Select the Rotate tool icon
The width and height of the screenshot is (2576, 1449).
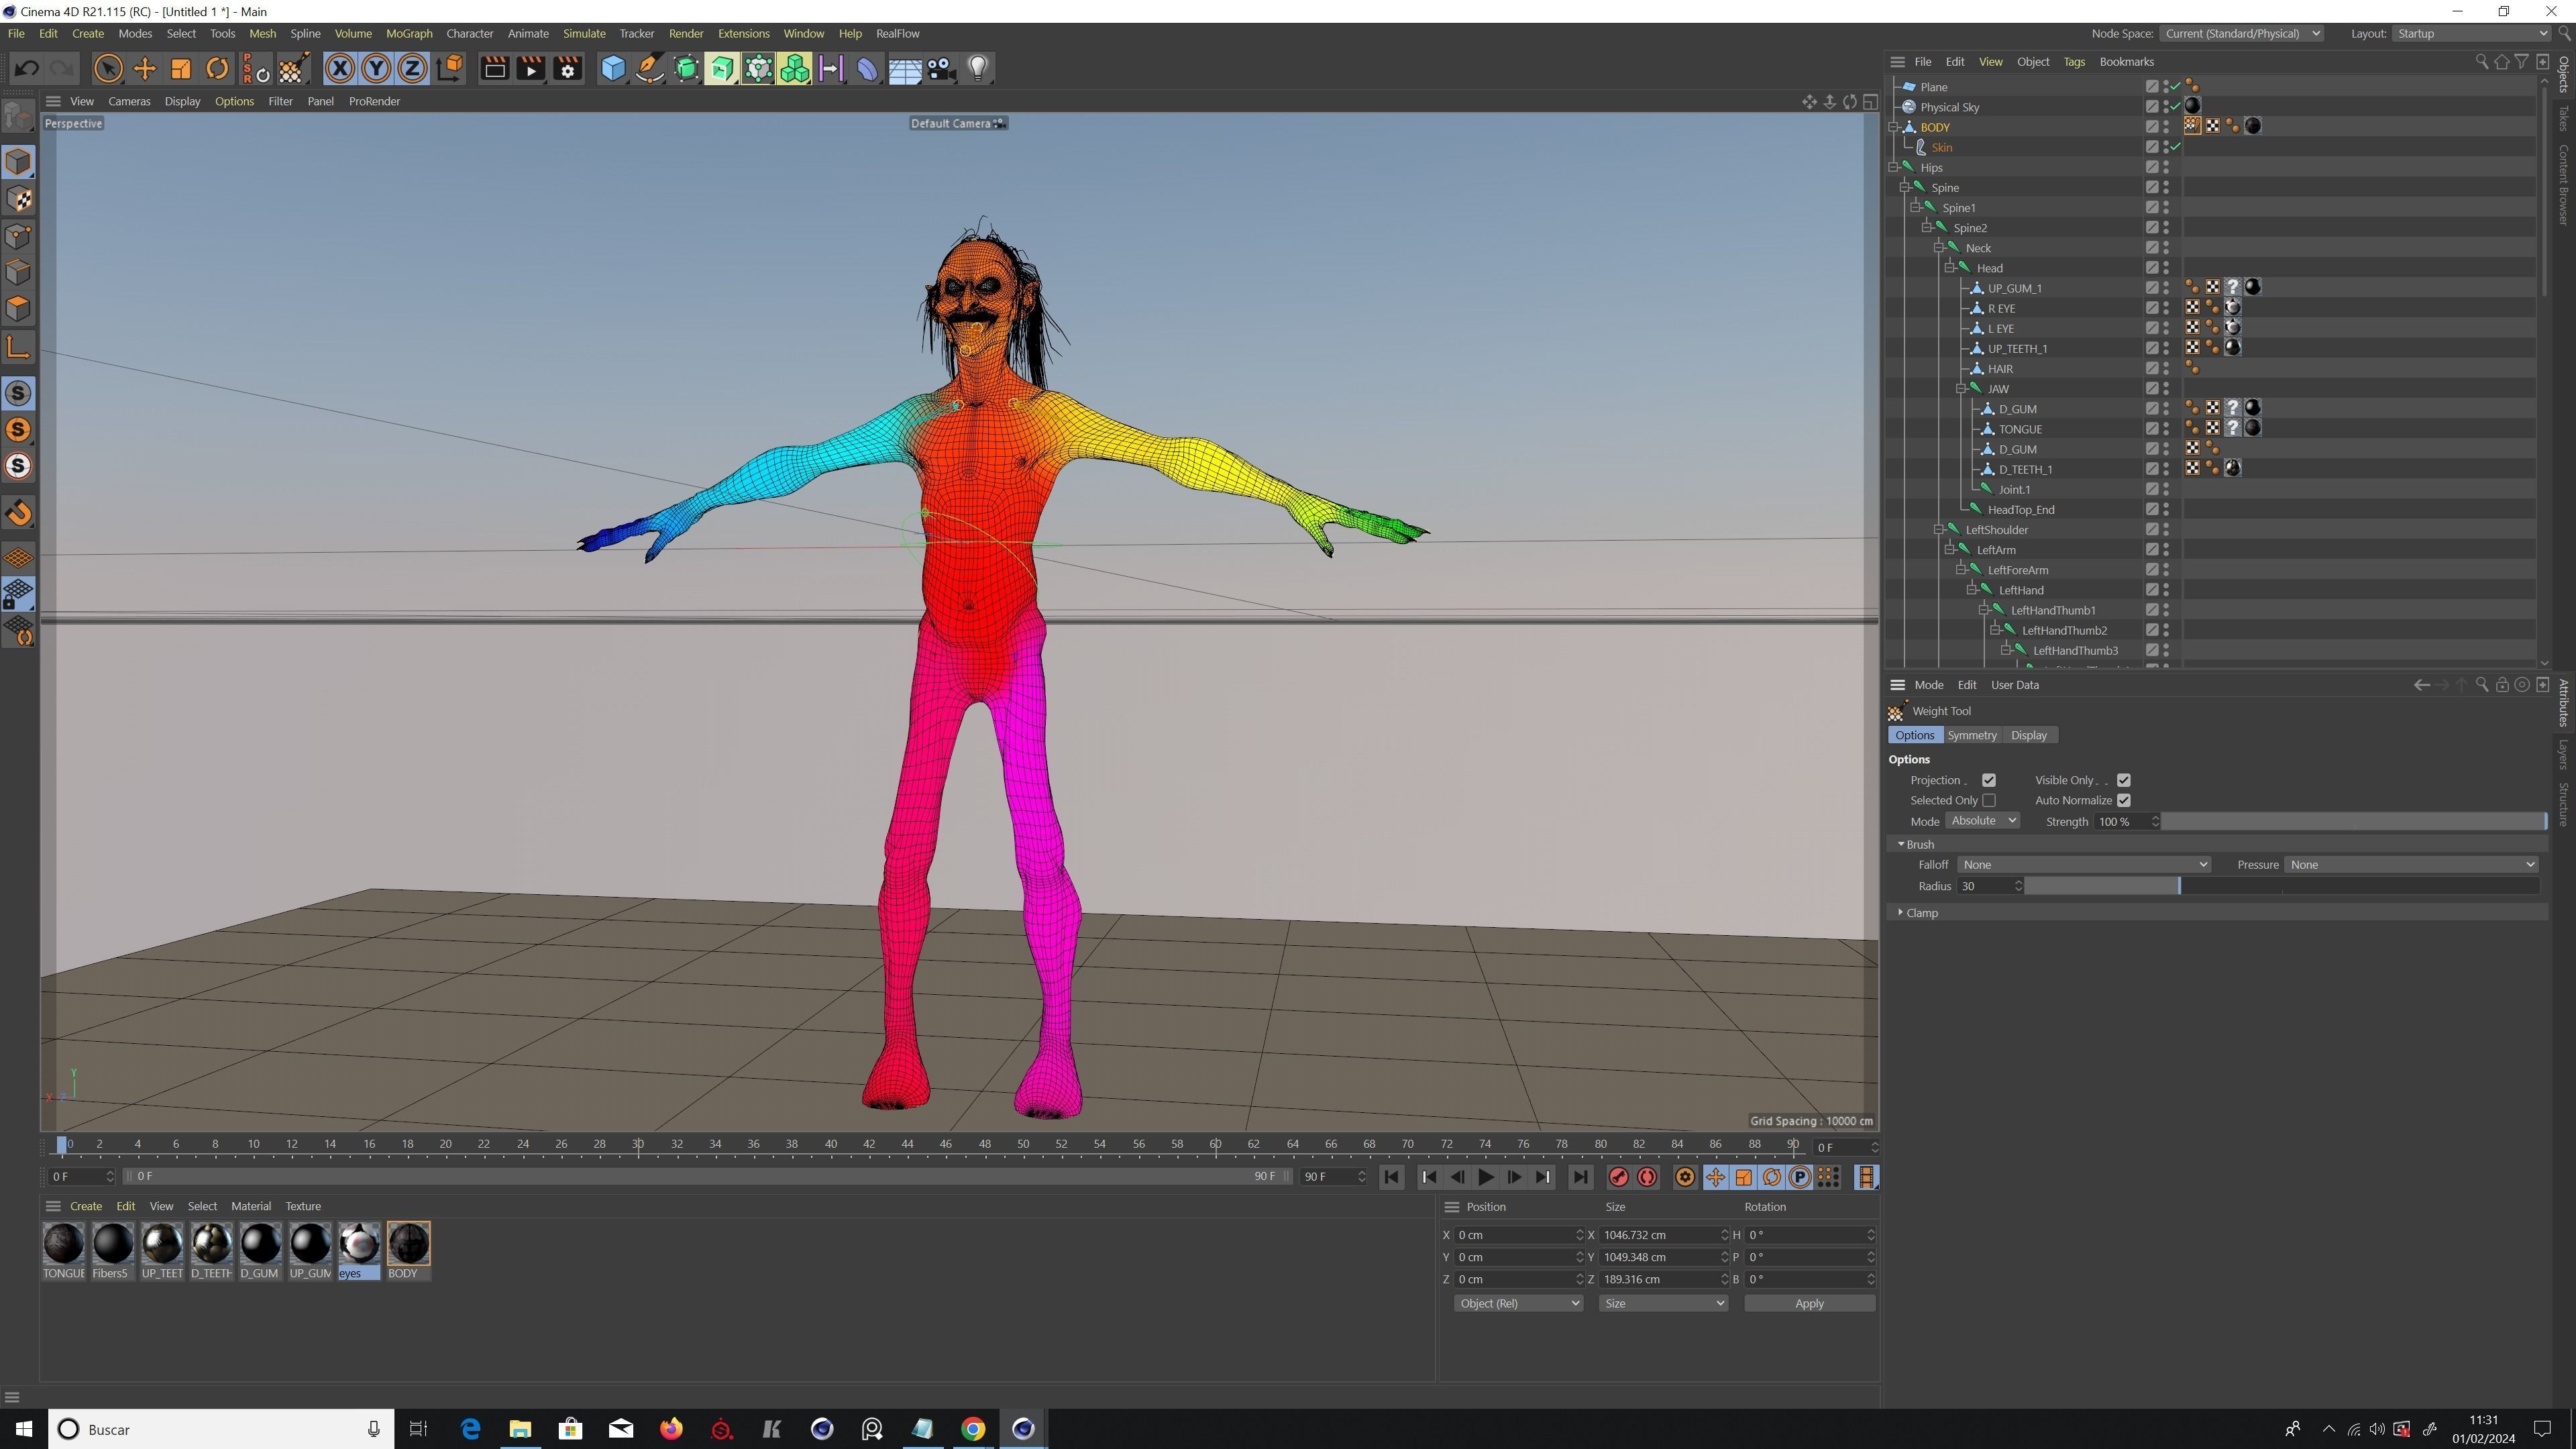[x=217, y=68]
